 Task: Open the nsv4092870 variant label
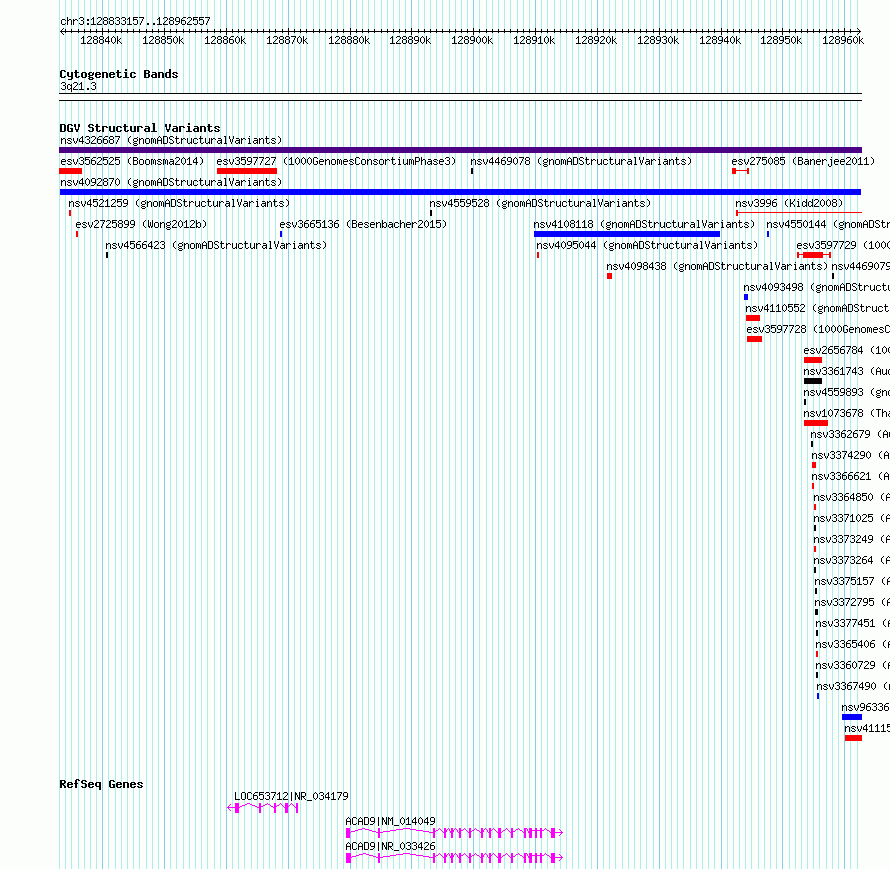click(x=171, y=182)
